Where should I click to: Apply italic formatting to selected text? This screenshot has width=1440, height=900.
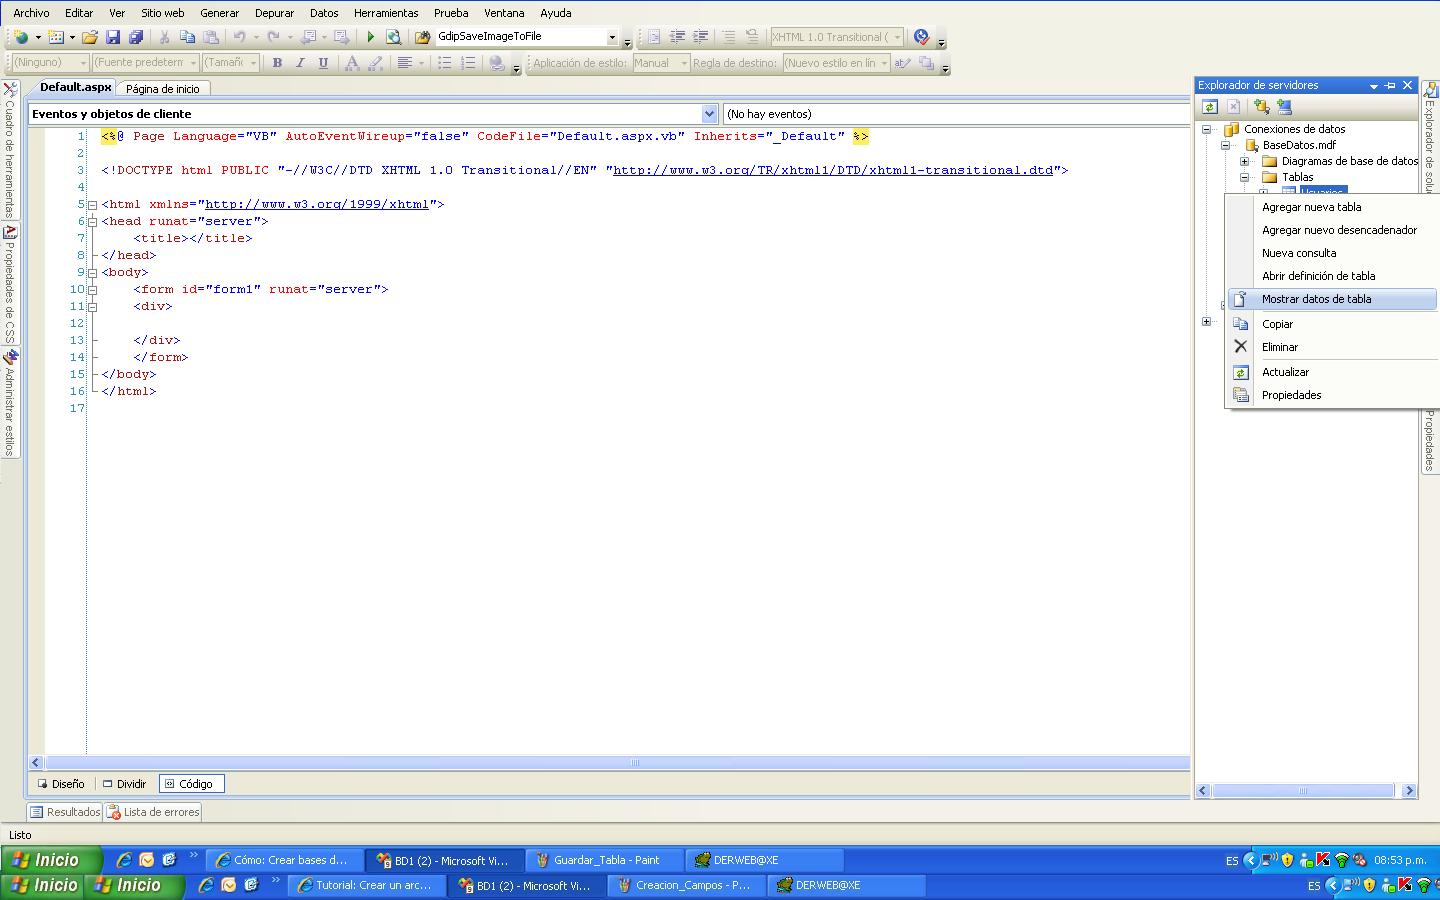[300, 62]
